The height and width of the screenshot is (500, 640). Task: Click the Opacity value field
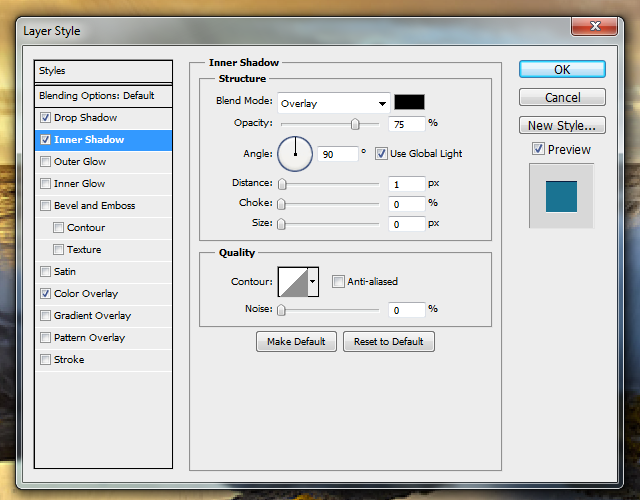(407, 124)
